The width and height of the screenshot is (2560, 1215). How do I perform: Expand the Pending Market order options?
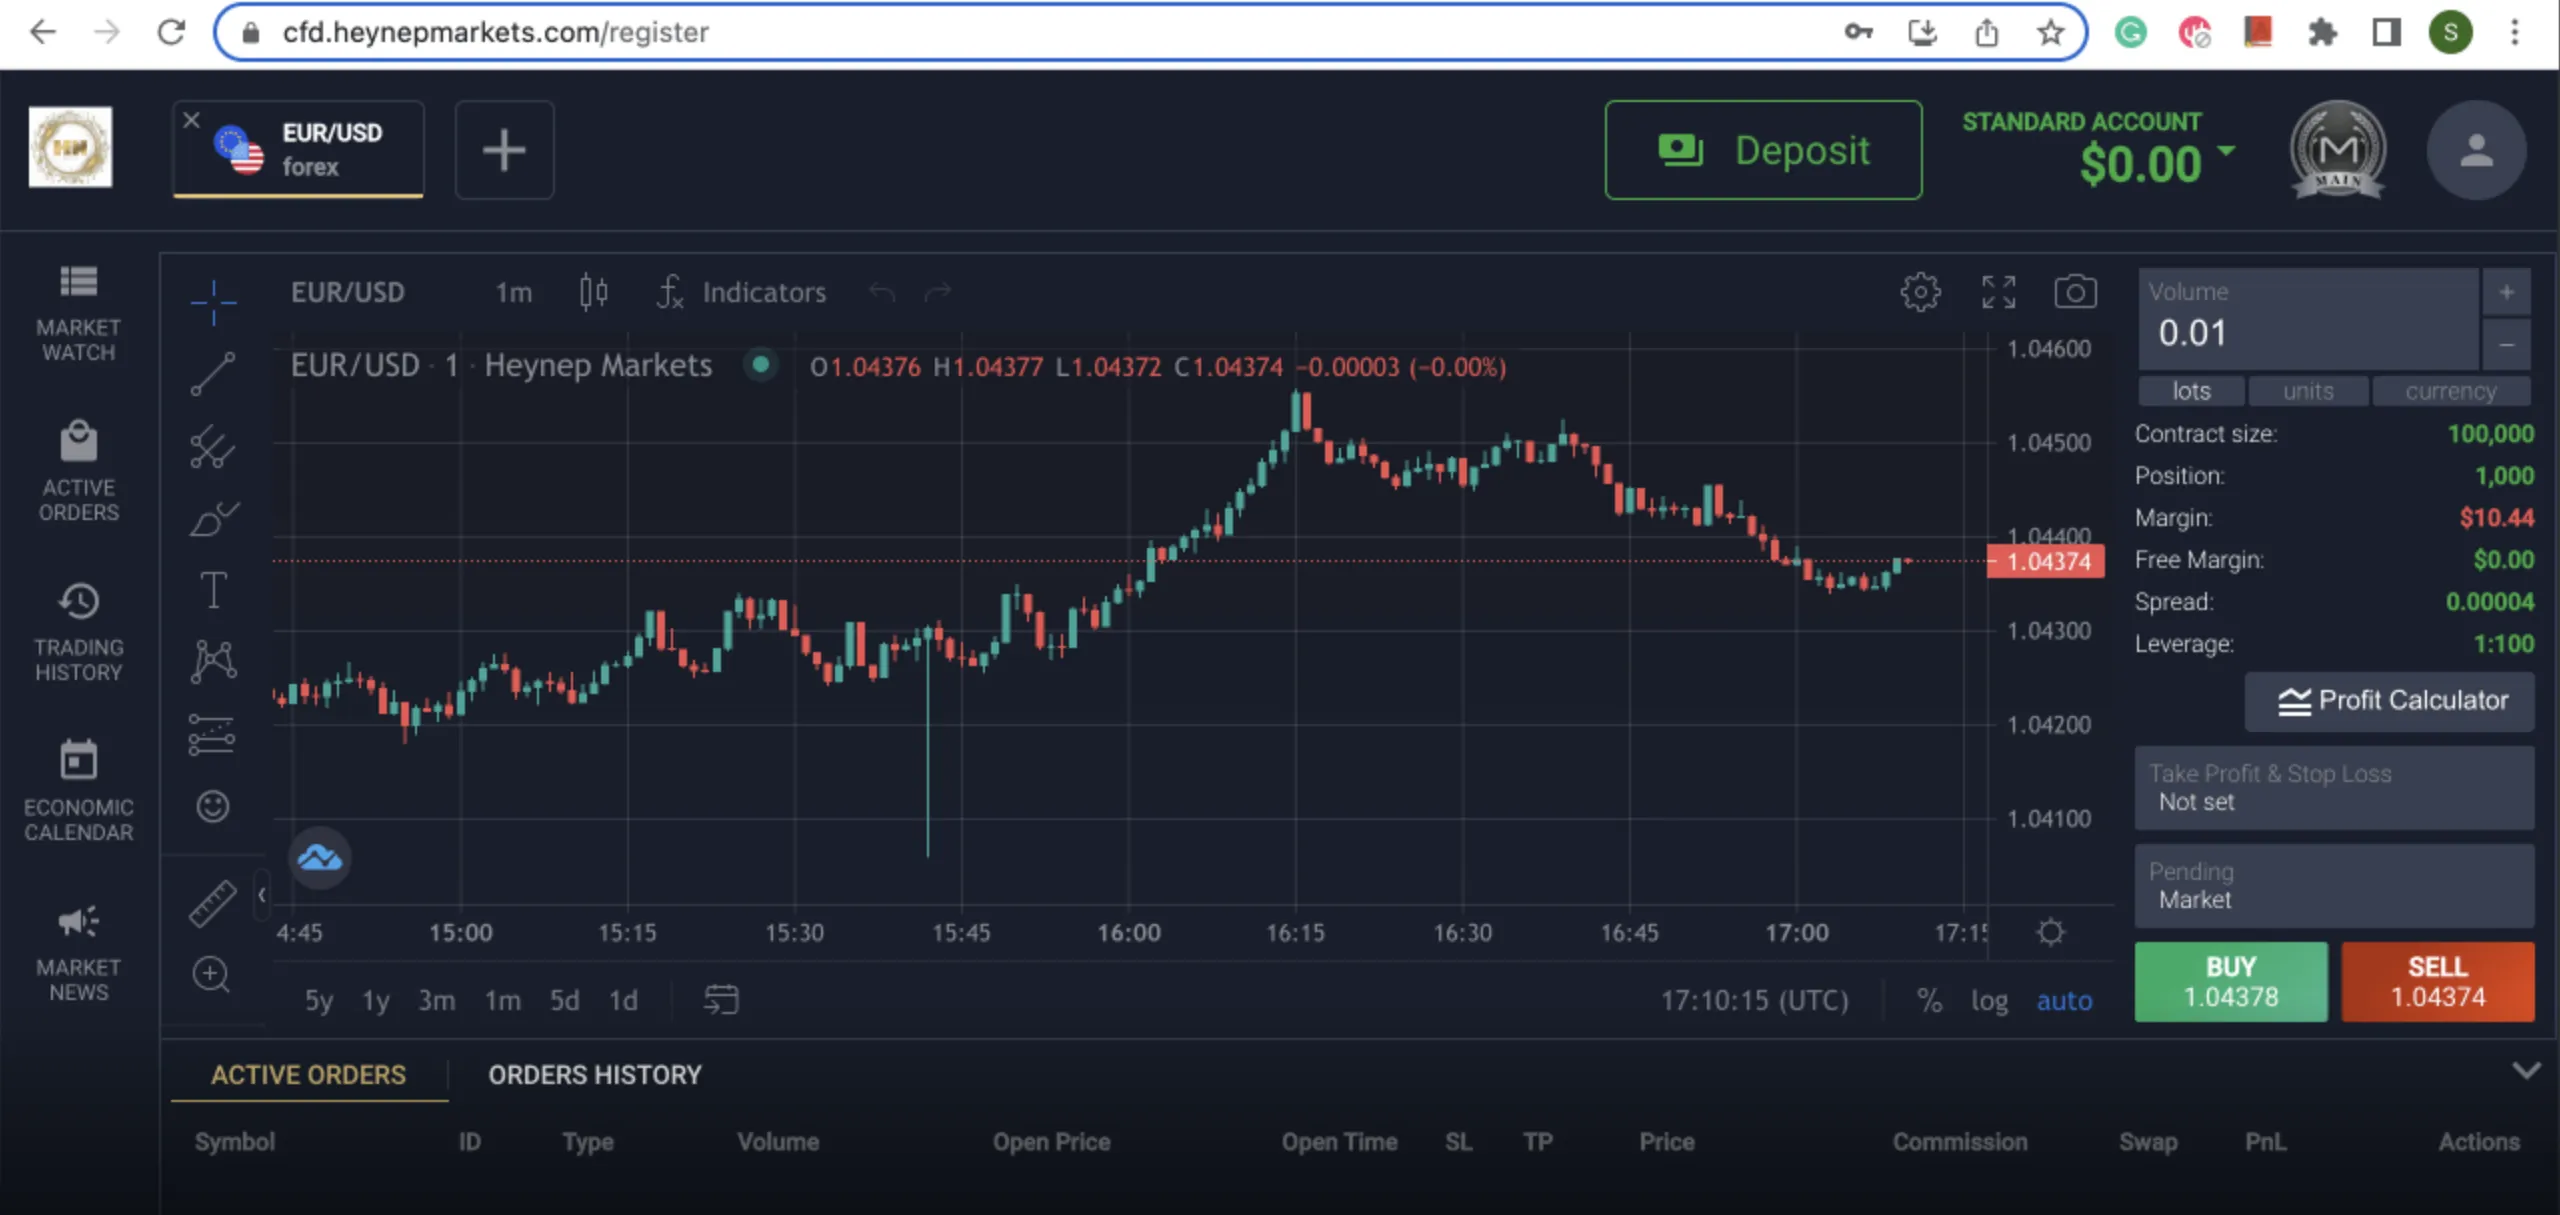(x=2334, y=885)
